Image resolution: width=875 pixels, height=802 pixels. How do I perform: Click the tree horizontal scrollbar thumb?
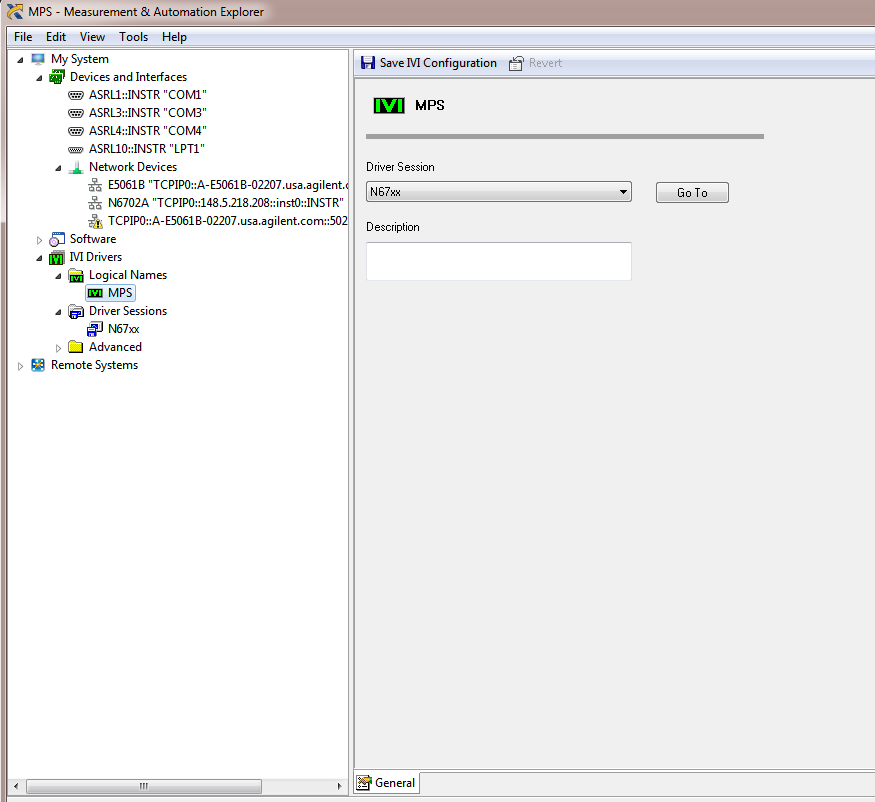click(144, 786)
